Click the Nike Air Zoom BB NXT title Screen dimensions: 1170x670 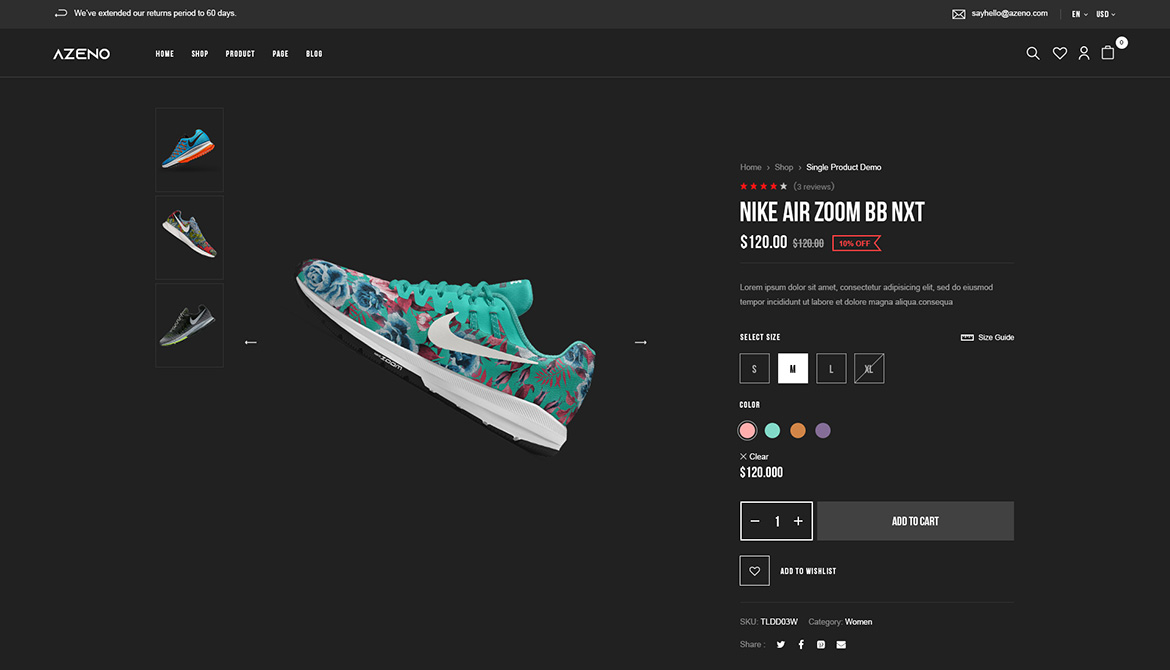(x=832, y=212)
